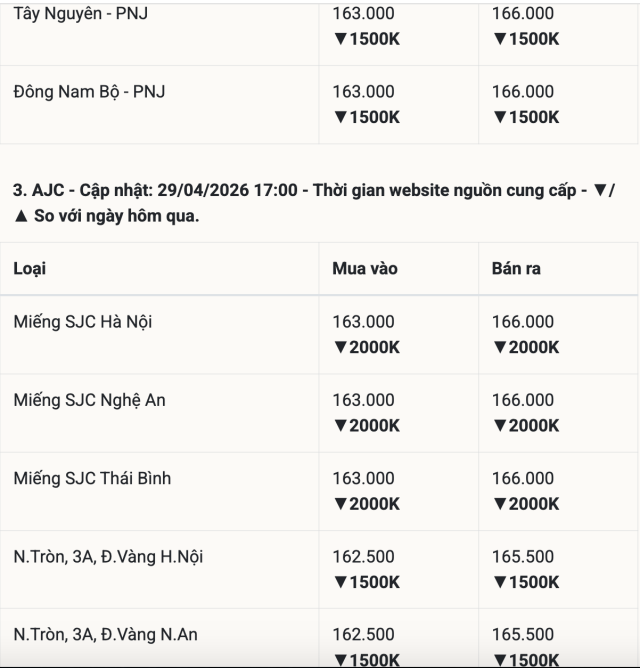This screenshot has width=640, height=668.
Task: Select the Mua vào column header
Action: (365, 269)
